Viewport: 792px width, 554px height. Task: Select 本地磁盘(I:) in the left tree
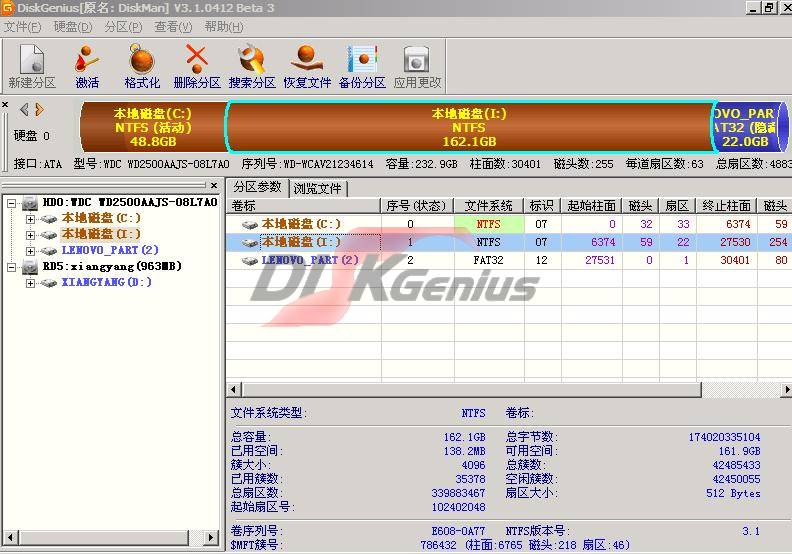coord(101,234)
